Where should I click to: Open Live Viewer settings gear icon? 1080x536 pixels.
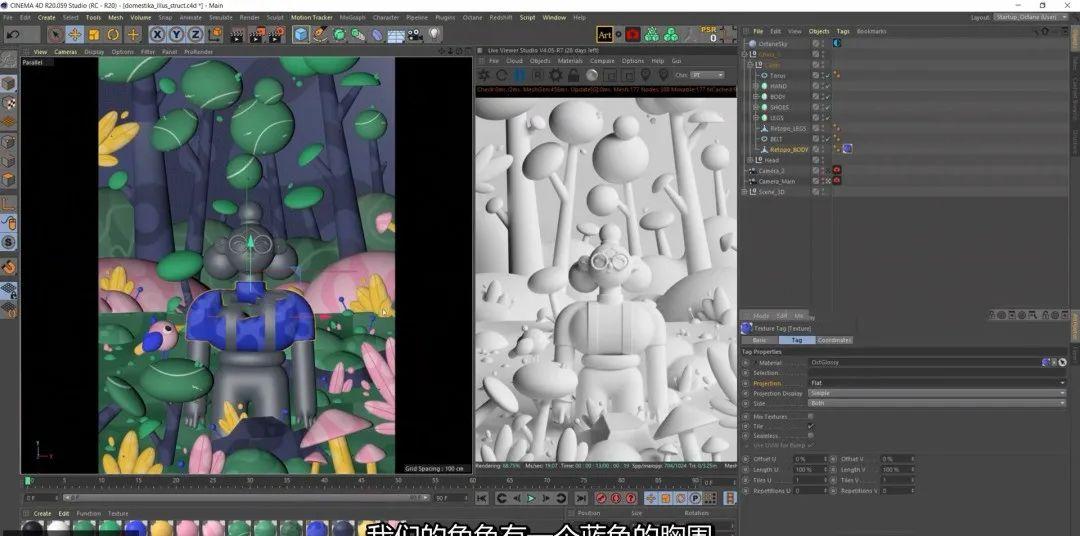[555, 75]
